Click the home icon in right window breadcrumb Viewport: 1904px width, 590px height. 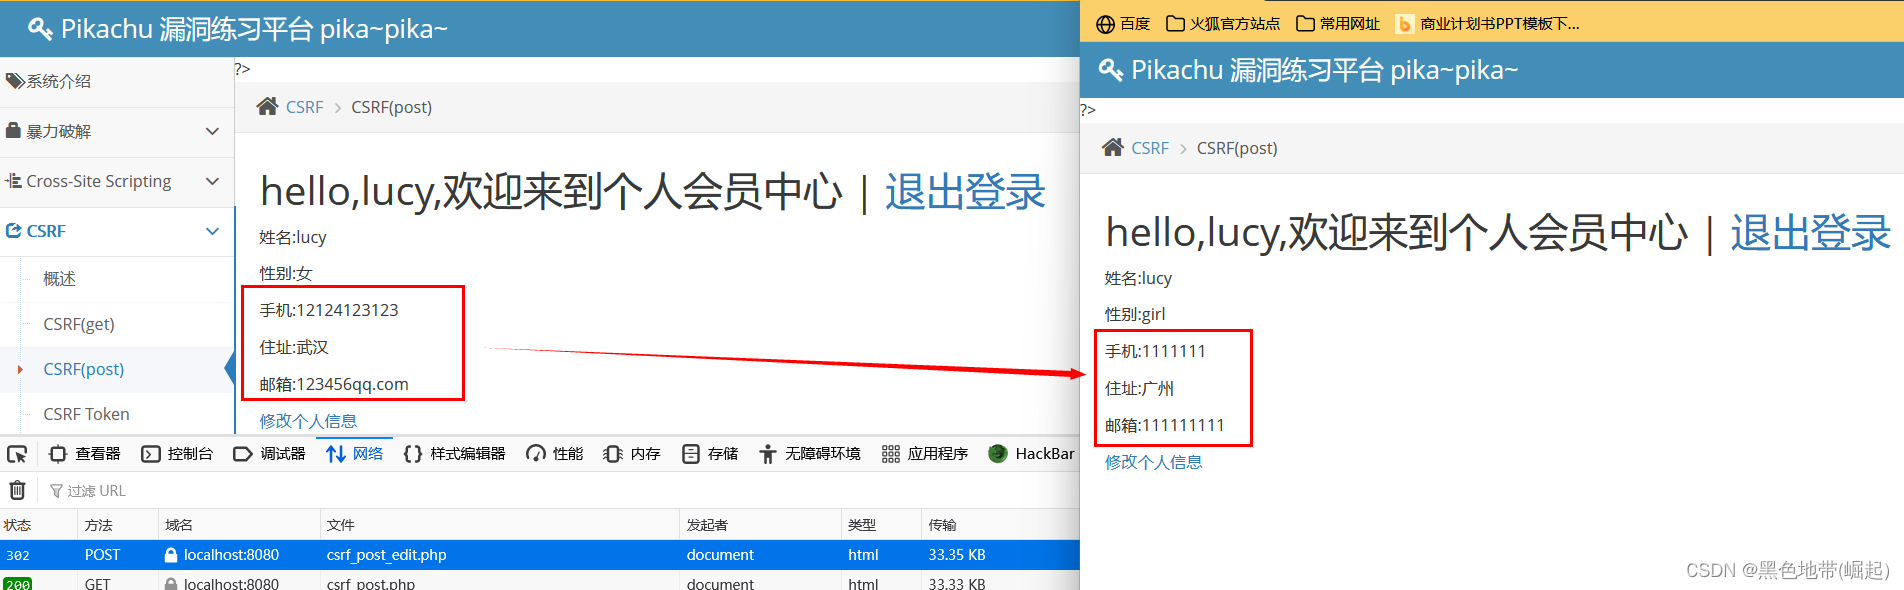coord(1113,147)
